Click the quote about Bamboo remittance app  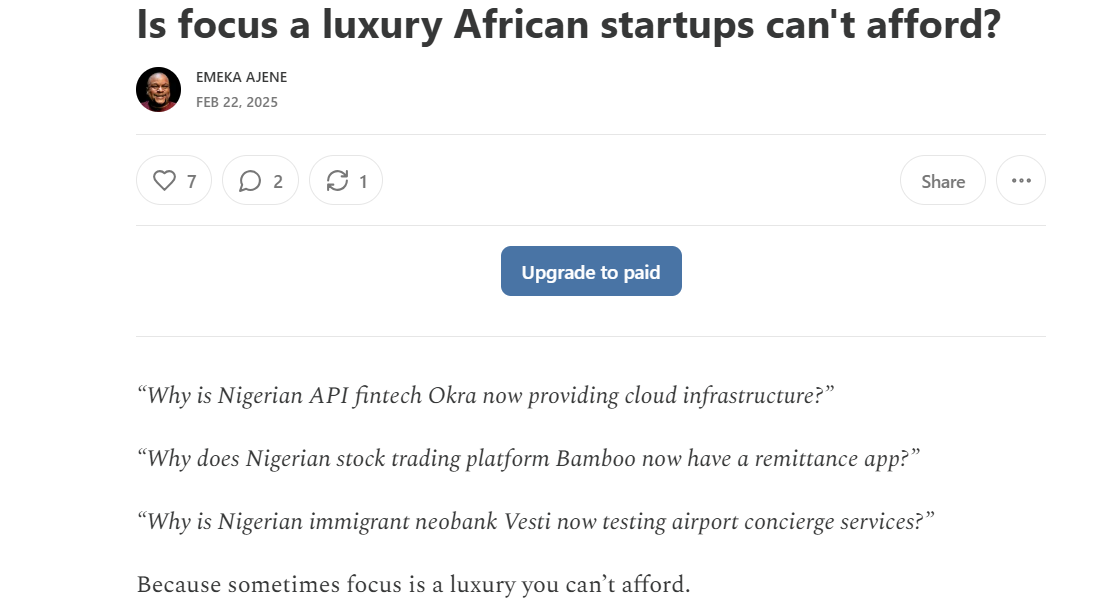coord(528,458)
